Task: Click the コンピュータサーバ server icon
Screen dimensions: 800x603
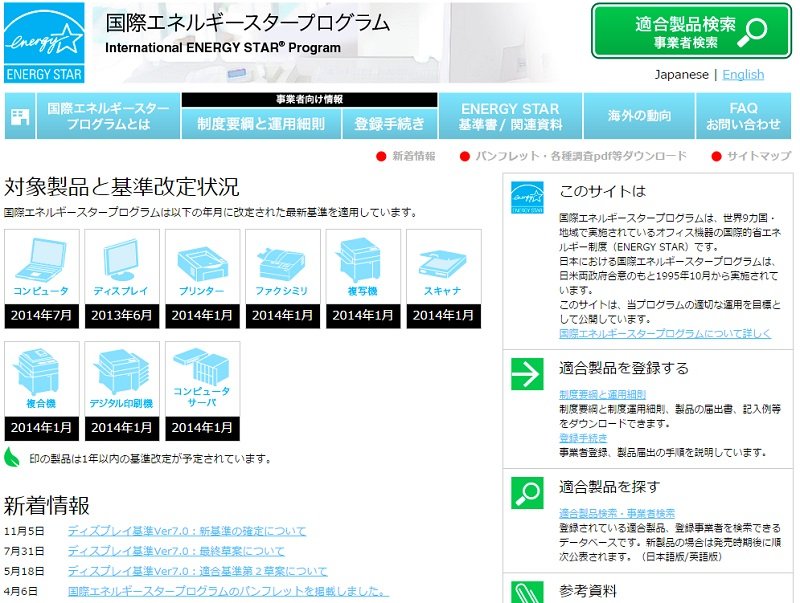Action: pos(202,366)
